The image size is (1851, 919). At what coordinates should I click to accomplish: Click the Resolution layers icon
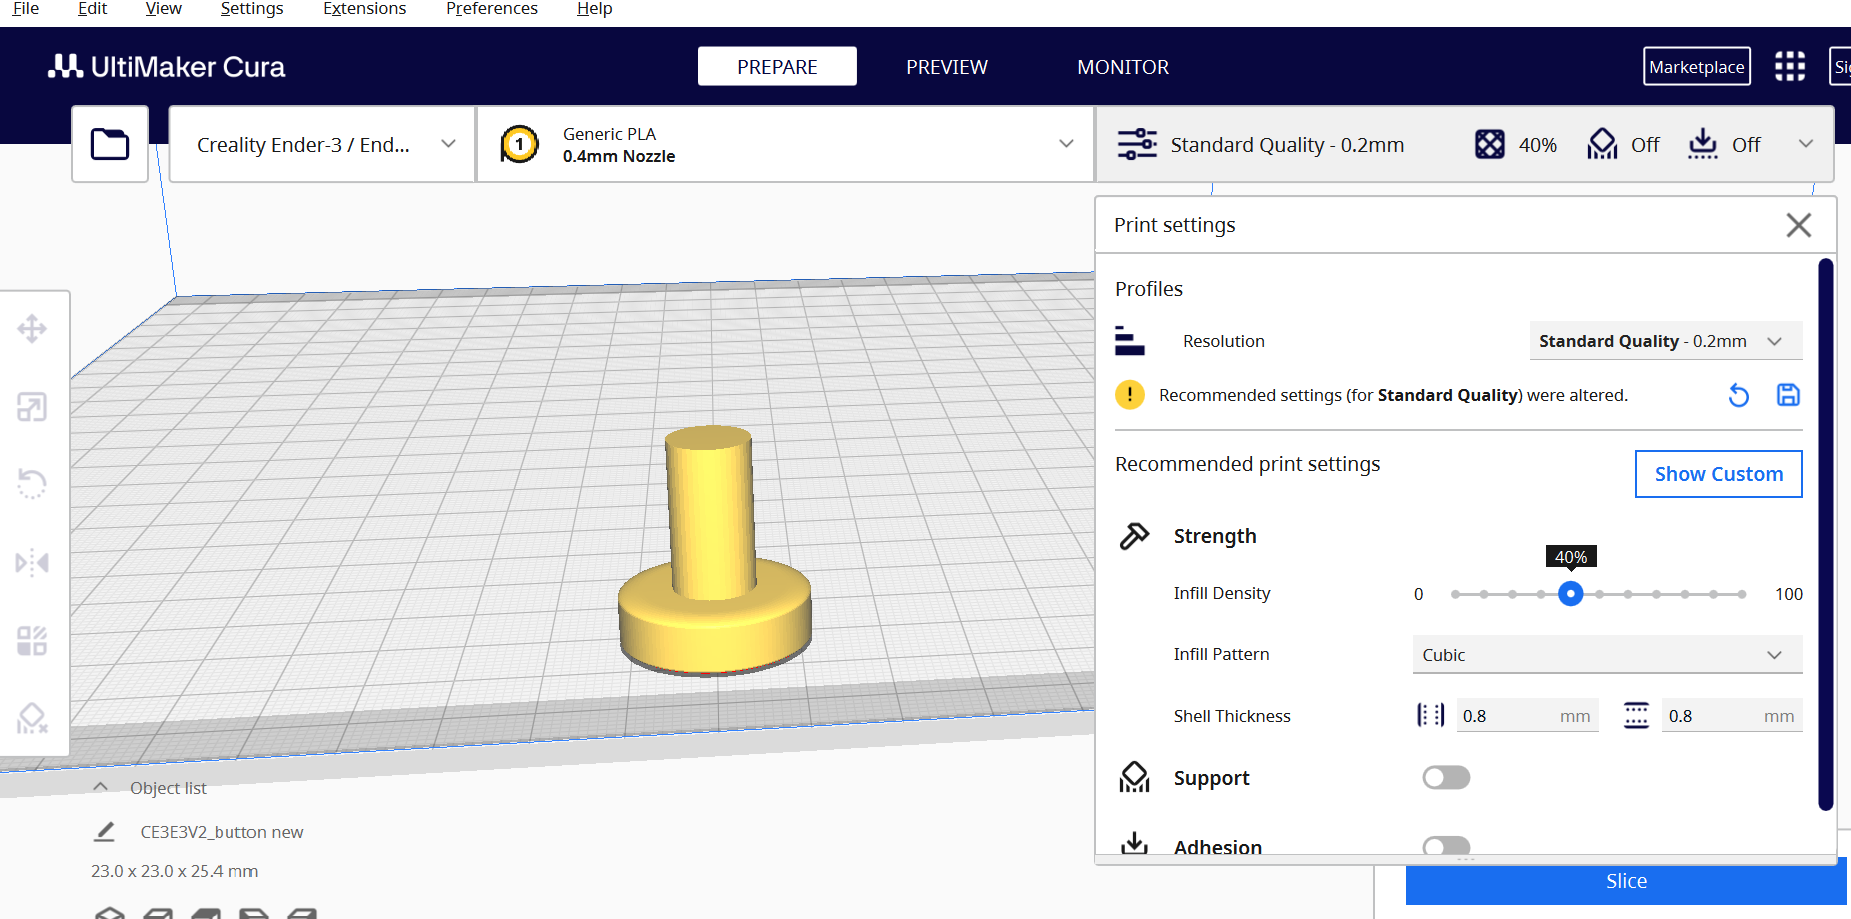[1129, 341]
